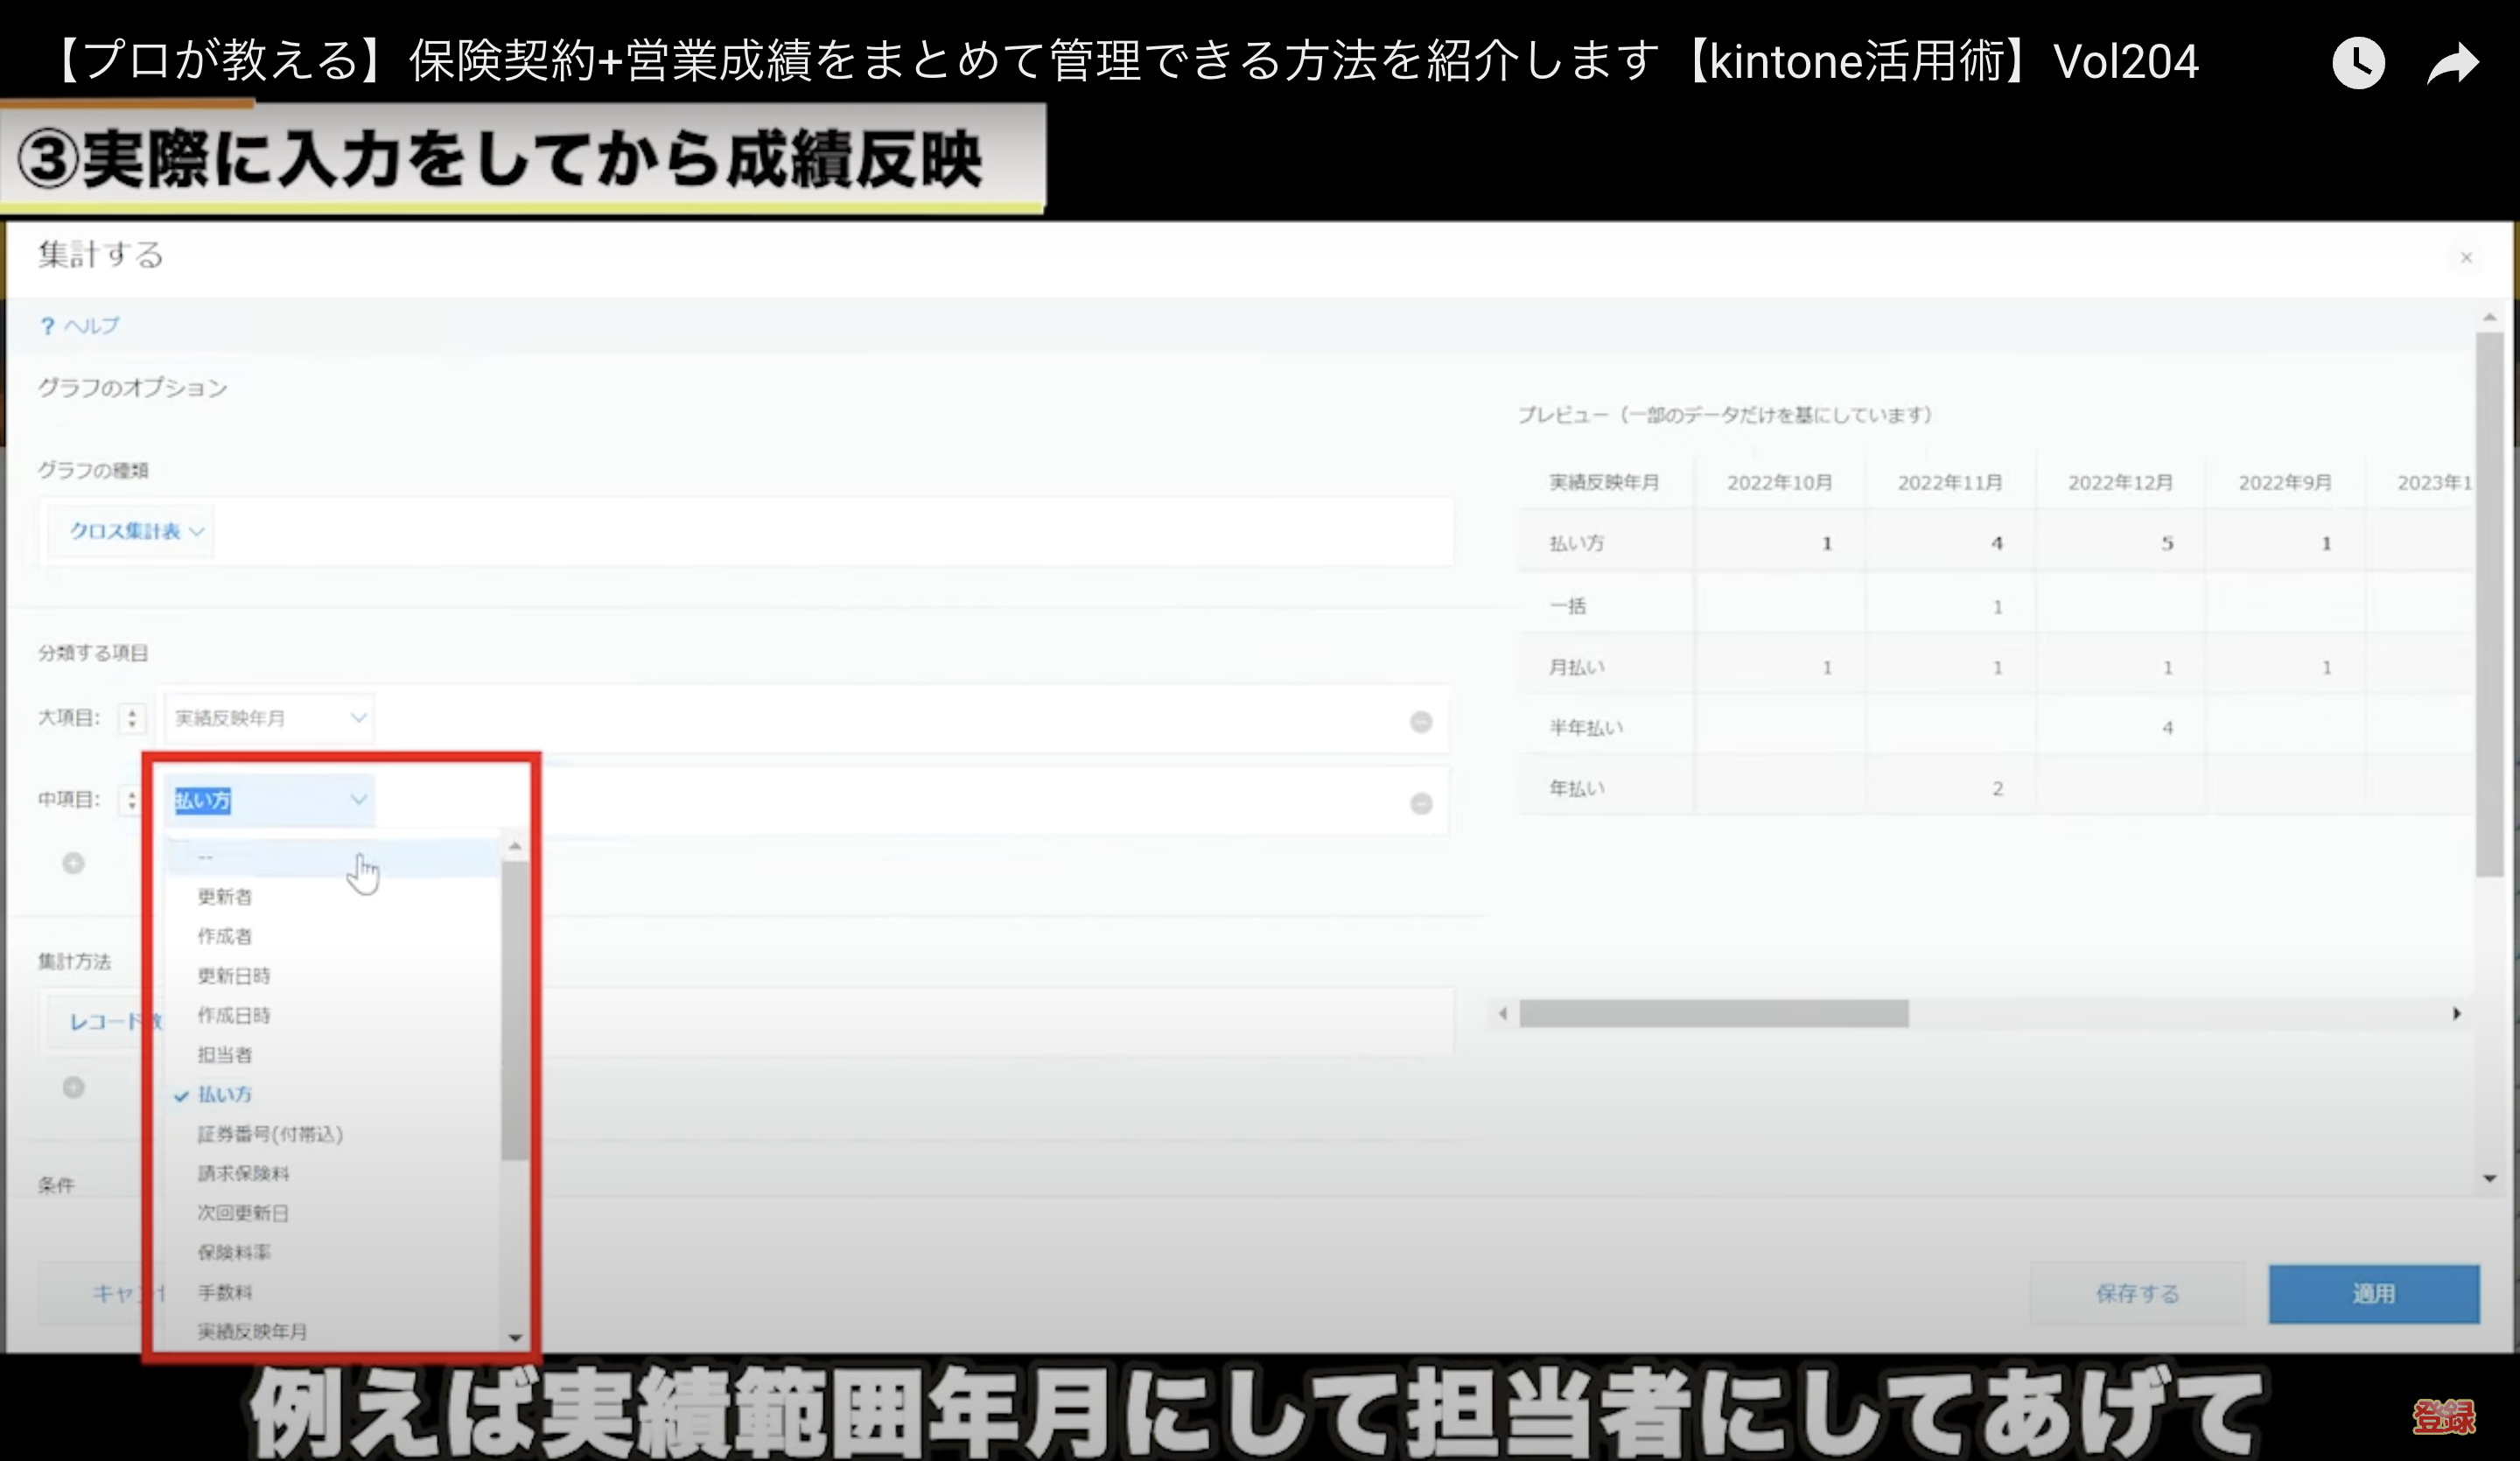This screenshot has width=2520, height=1461.
Task: Remove the 中項目 row with minus icon
Action: 1420,804
